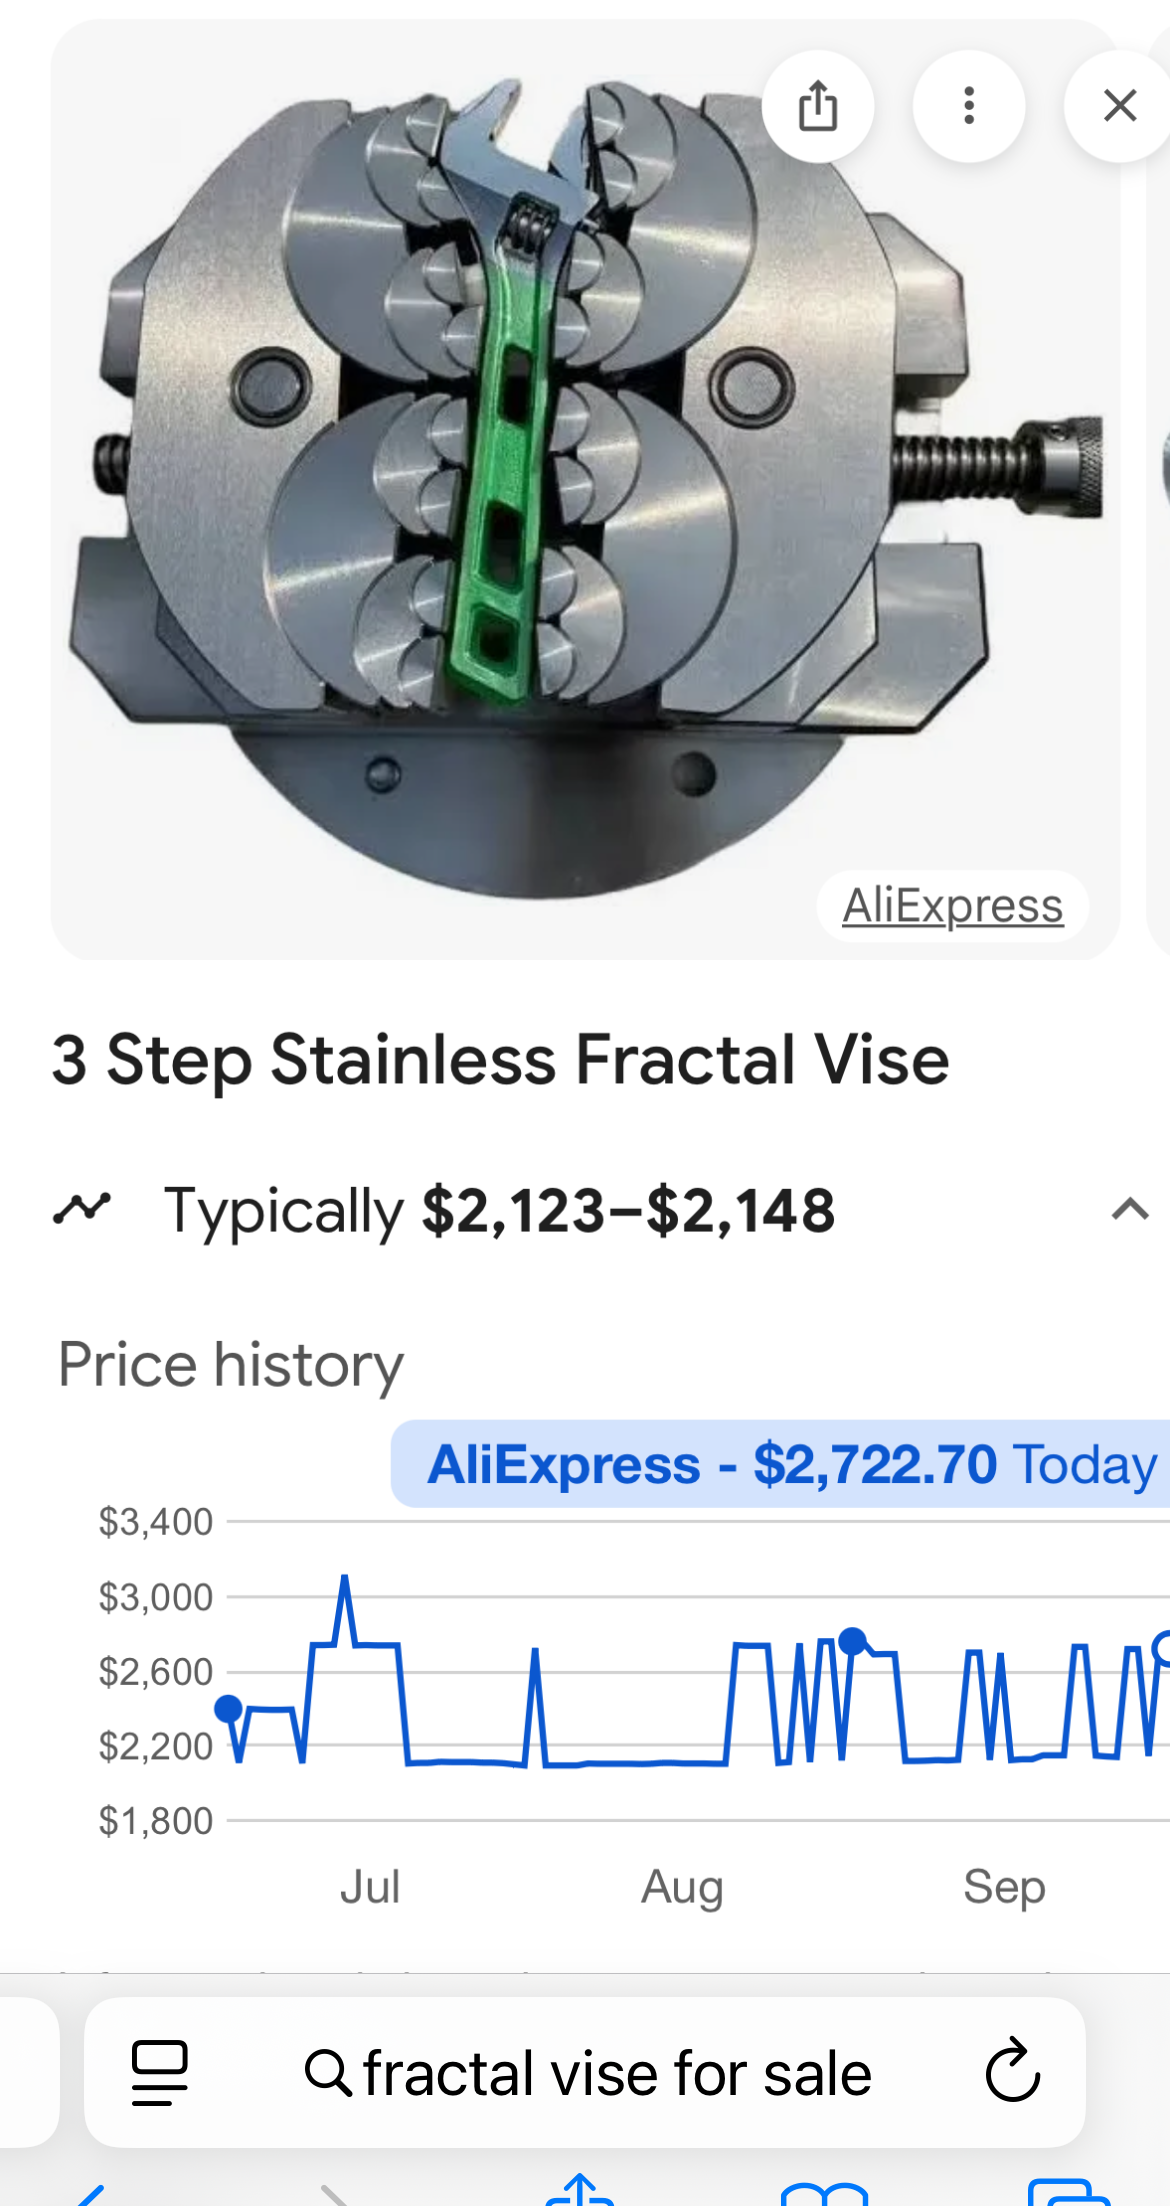Tap the Typically $2,123–$2,148 price row
The image size is (1170, 2206).
498,1210
